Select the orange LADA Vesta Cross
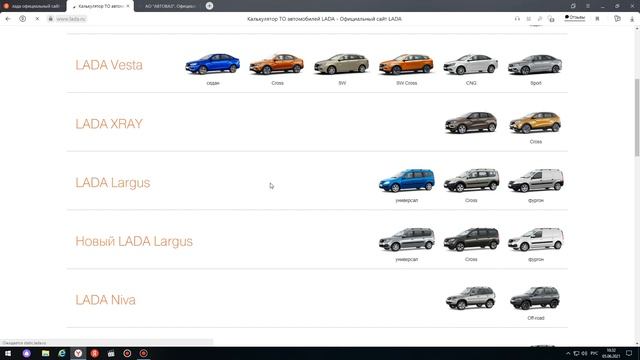The width and height of the screenshot is (640, 360). [x=277, y=64]
